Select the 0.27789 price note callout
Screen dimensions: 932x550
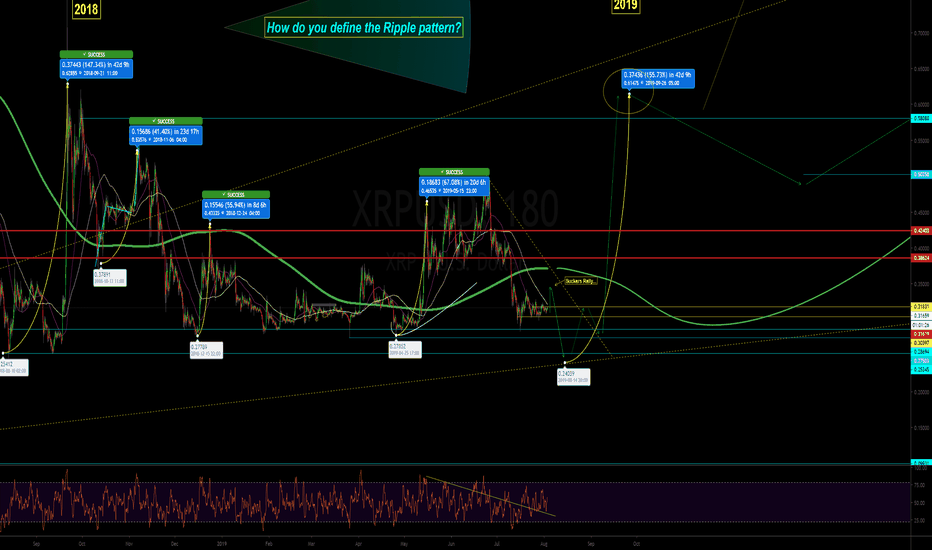[x=206, y=350]
